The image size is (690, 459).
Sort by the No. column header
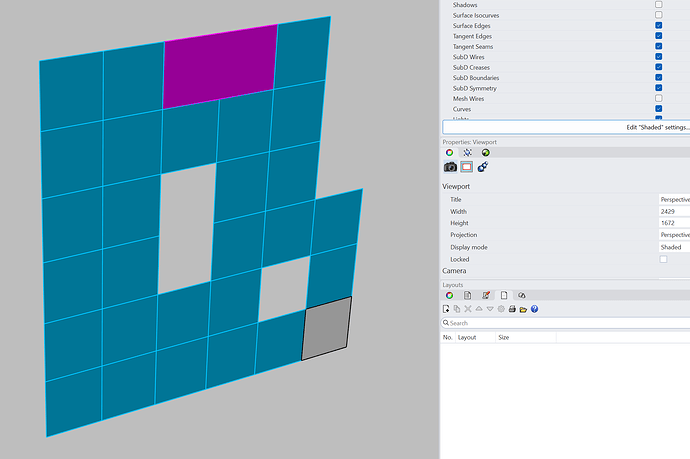(448, 338)
